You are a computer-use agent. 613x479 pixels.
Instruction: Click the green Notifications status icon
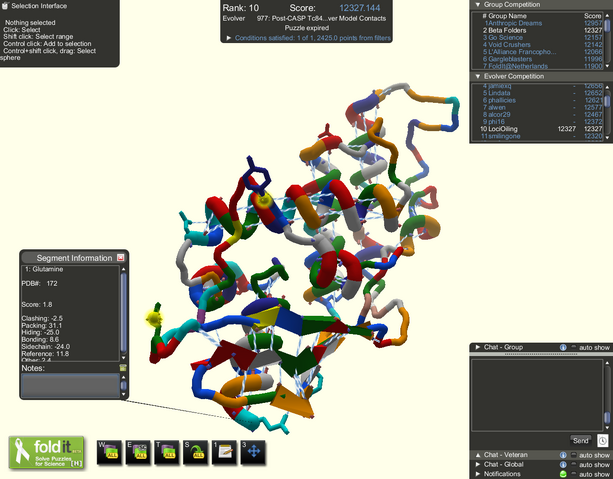coord(563,474)
